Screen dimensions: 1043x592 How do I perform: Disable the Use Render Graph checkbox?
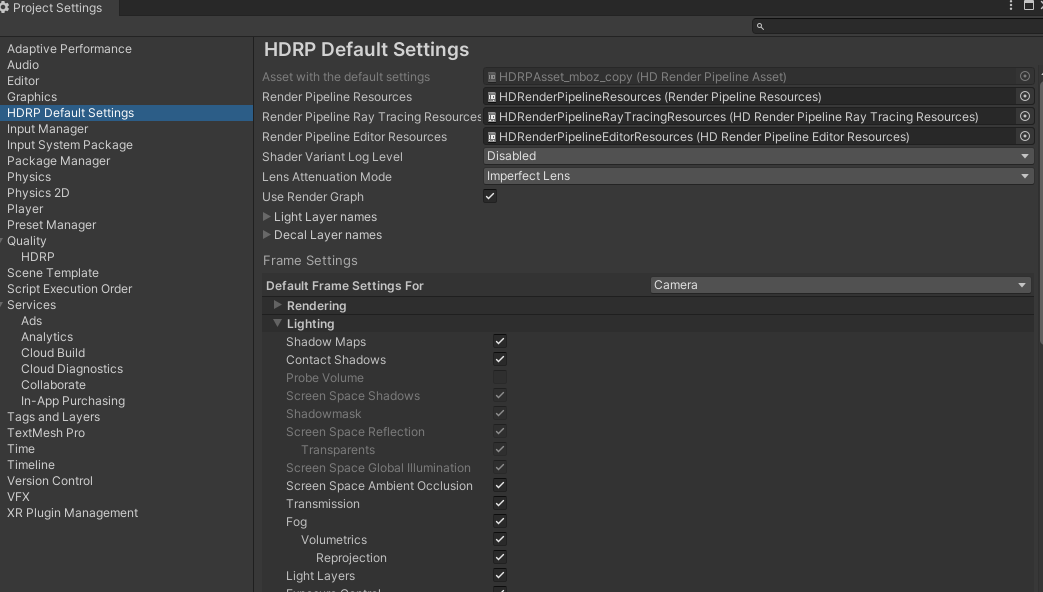(x=490, y=197)
